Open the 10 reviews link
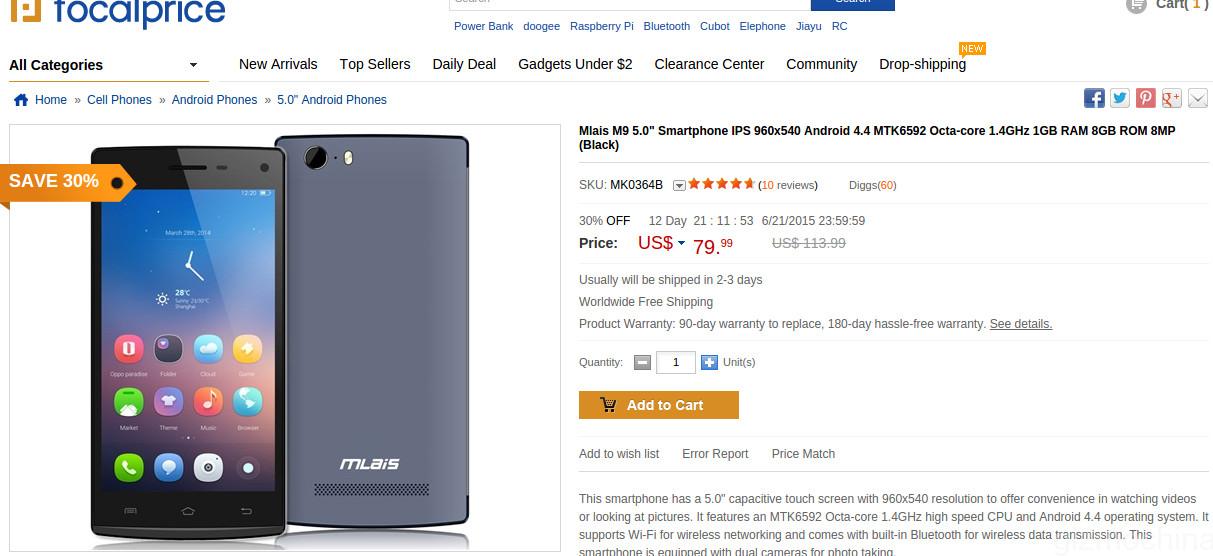1213x556 pixels. pos(789,185)
